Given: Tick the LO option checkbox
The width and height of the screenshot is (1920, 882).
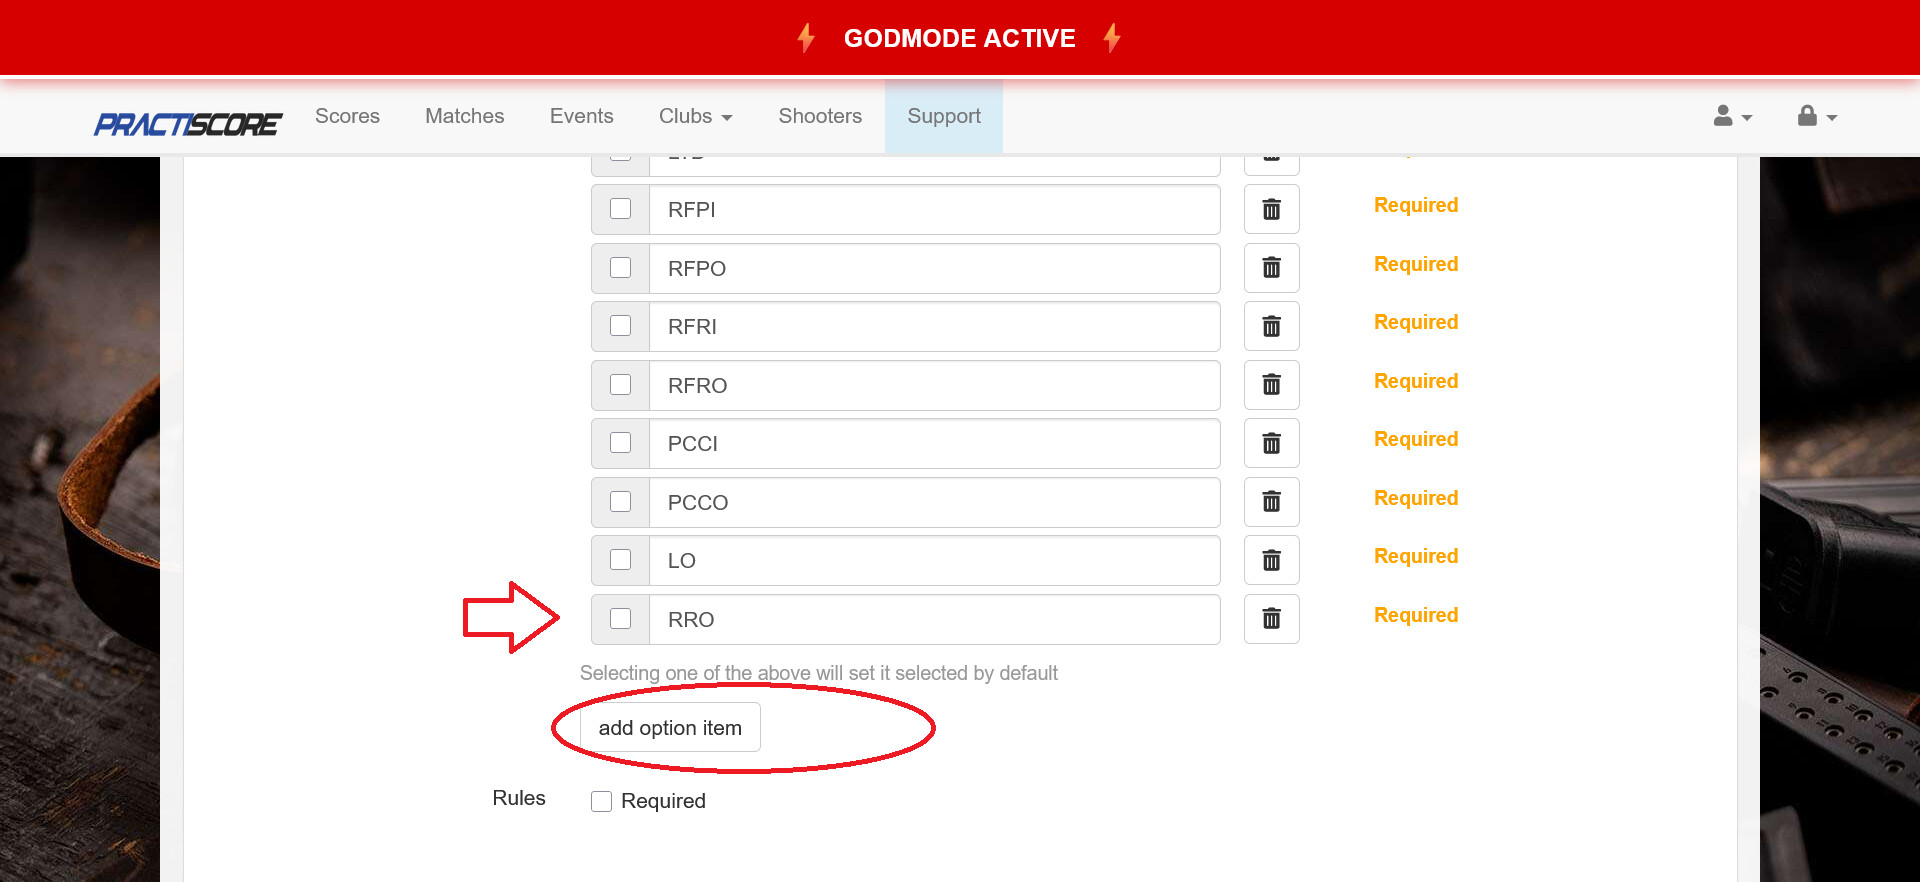Looking at the screenshot, I should coord(621,560).
